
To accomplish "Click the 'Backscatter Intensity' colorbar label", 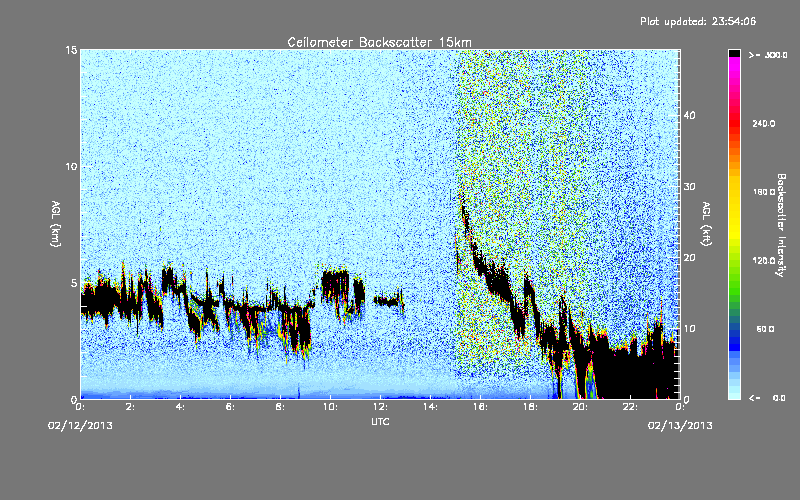I will [x=781, y=225].
